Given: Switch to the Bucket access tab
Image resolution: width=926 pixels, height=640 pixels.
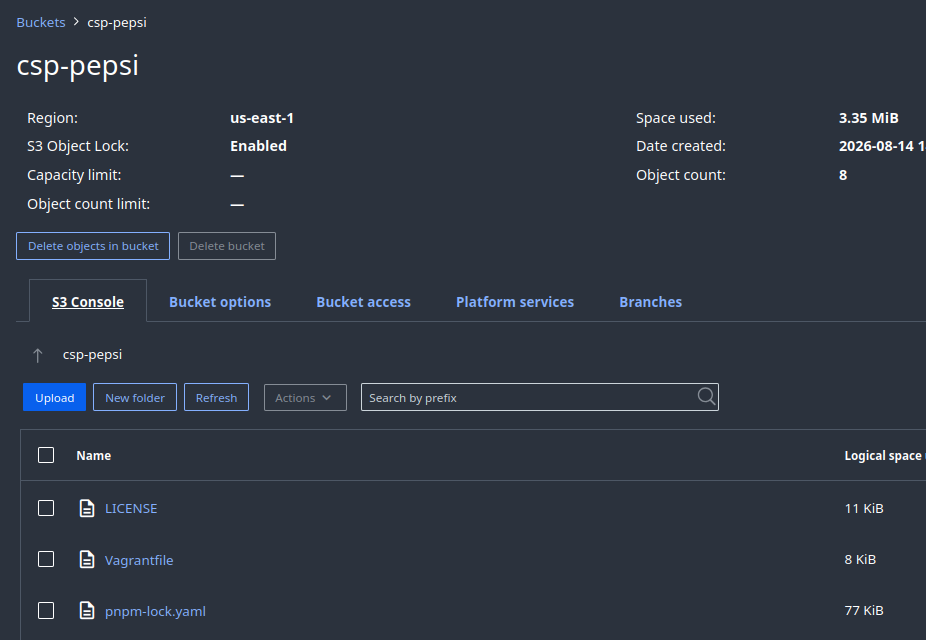Looking at the screenshot, I should (363, 302).
